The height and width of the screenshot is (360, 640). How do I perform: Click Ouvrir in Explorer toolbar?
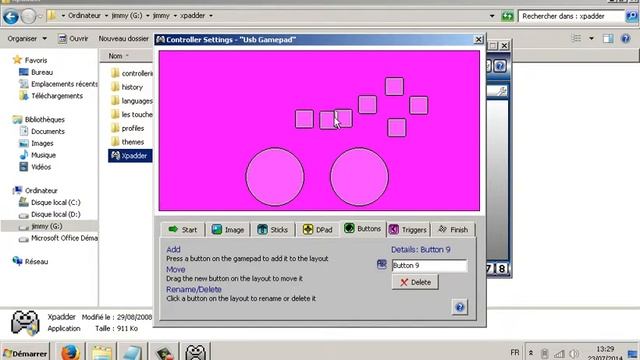pos(73,38)
